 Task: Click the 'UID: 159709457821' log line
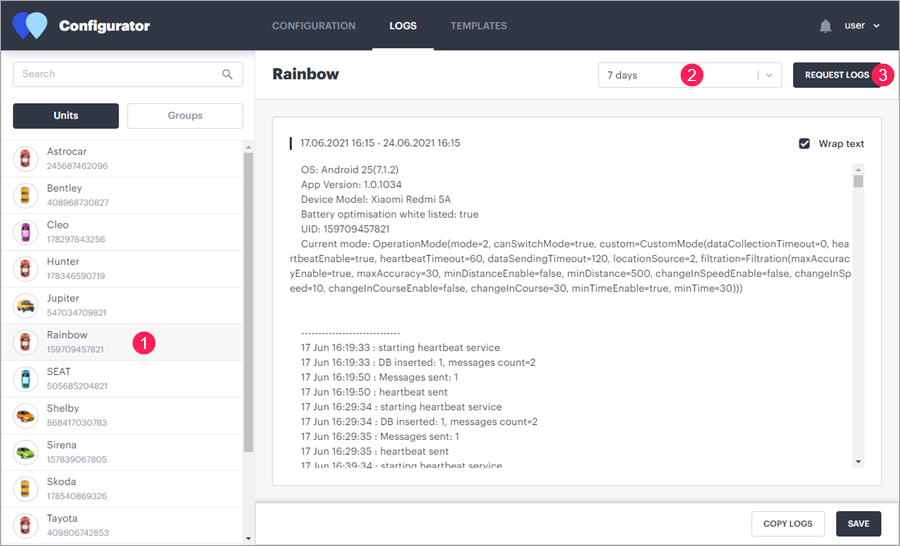click(x=345, y=229)
